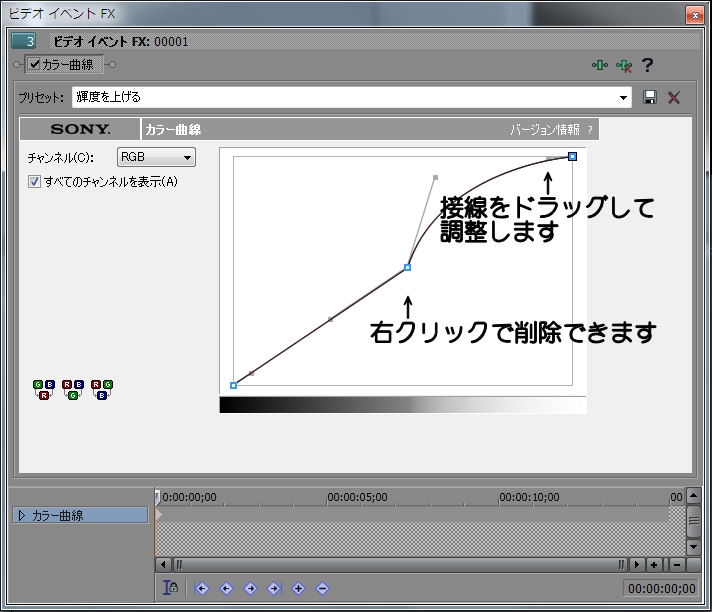Jump to first keyframe button
712x612 pixels.
pos(202,588)
